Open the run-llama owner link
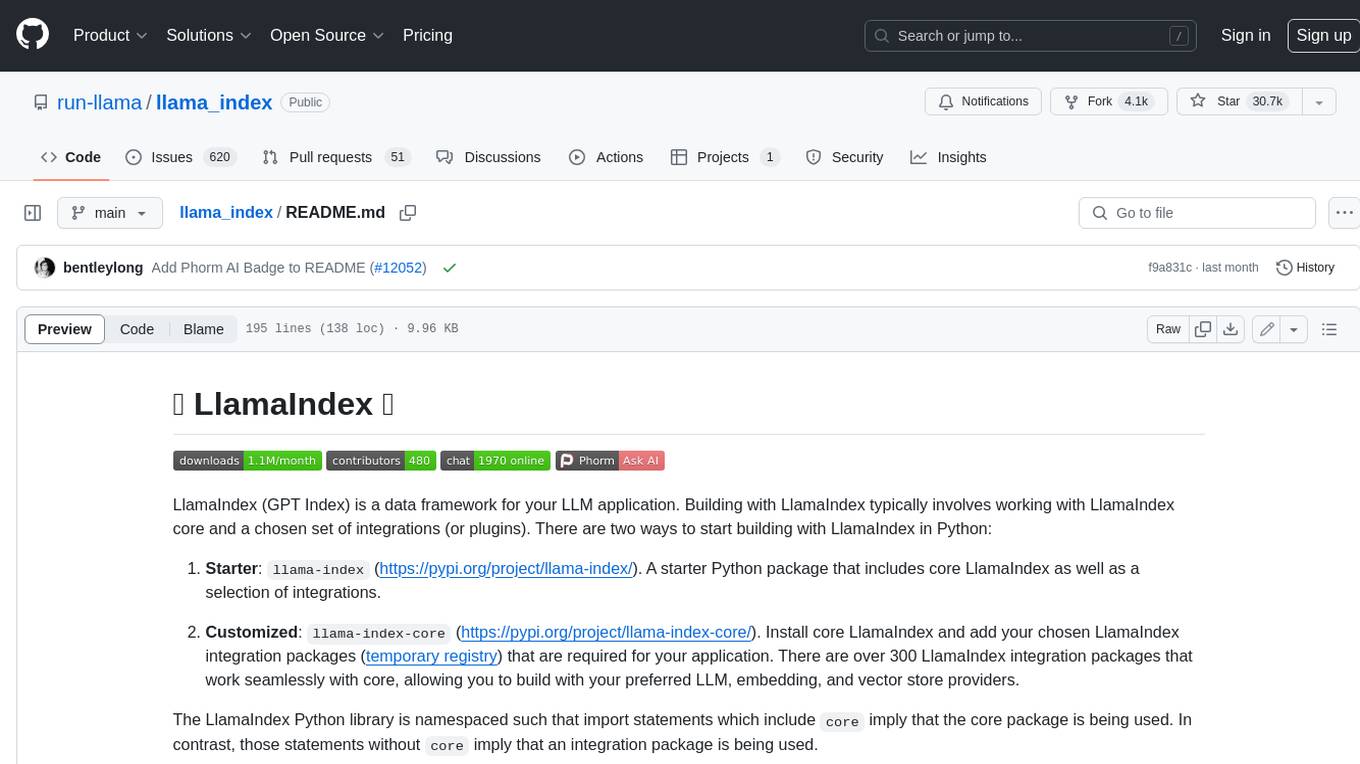 (99, 102)
